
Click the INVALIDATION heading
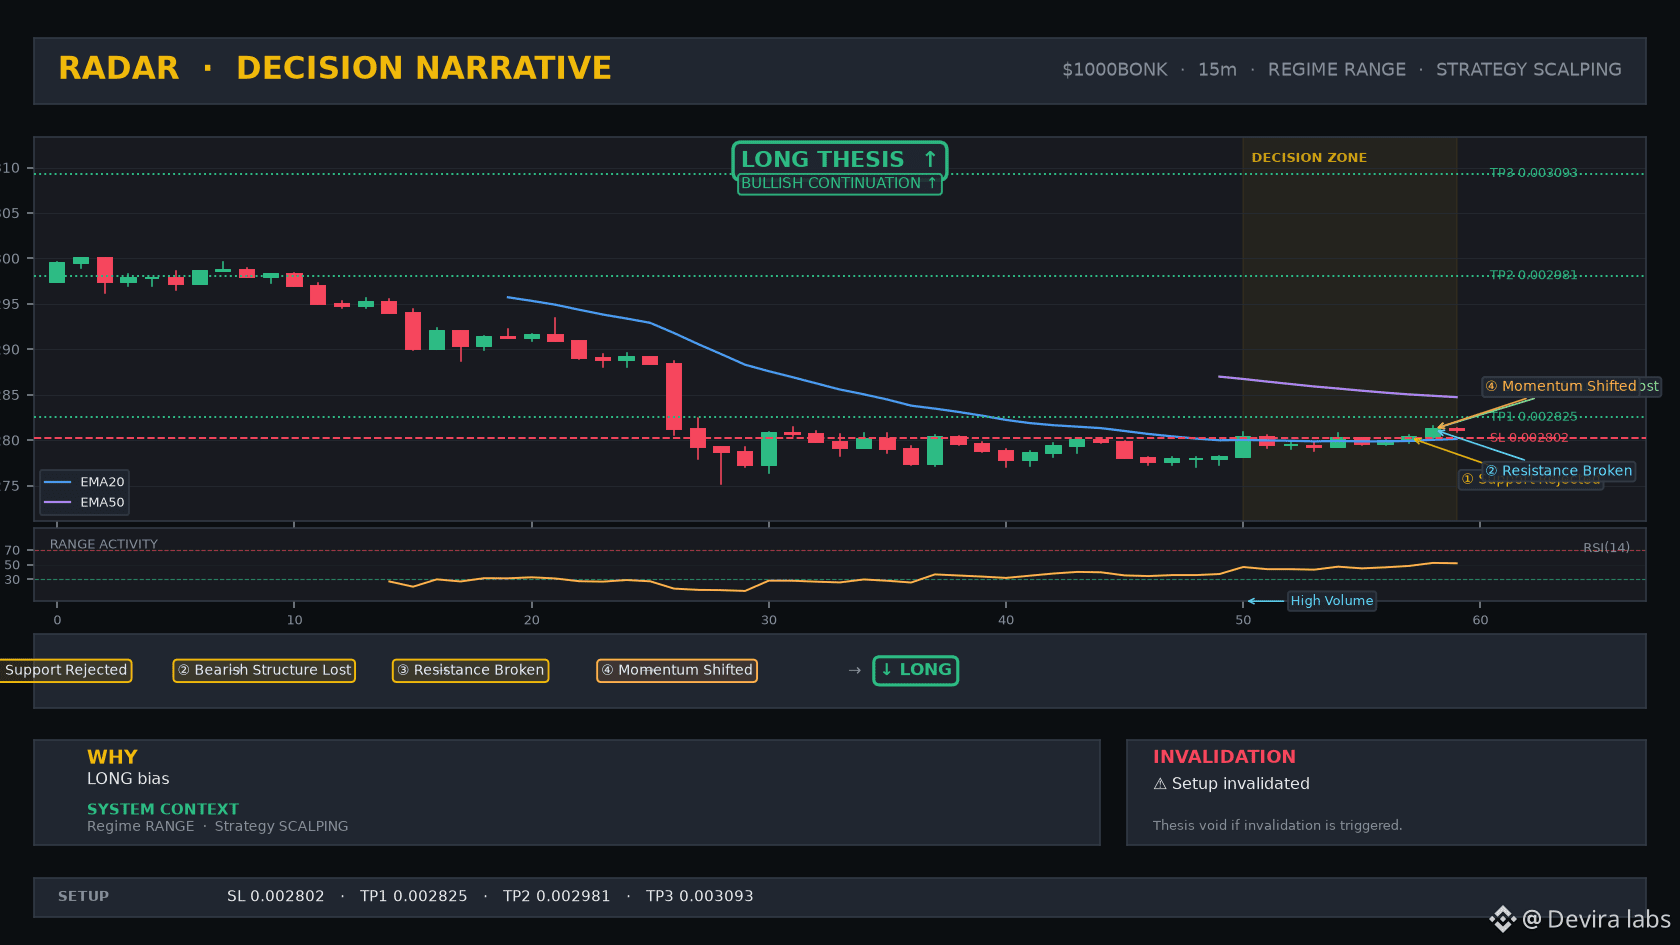click(x=1224, y=757)
